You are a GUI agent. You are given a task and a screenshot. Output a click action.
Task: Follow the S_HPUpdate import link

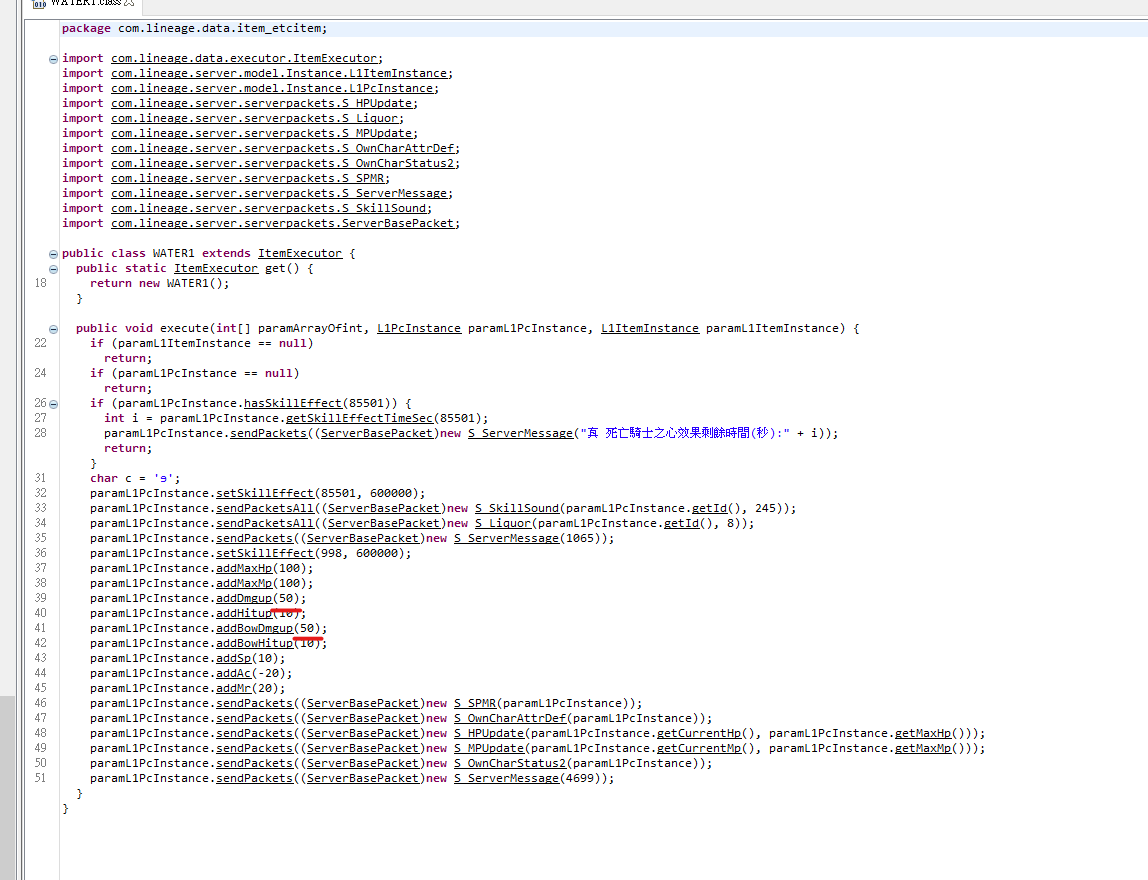click(x=261, y=103)
